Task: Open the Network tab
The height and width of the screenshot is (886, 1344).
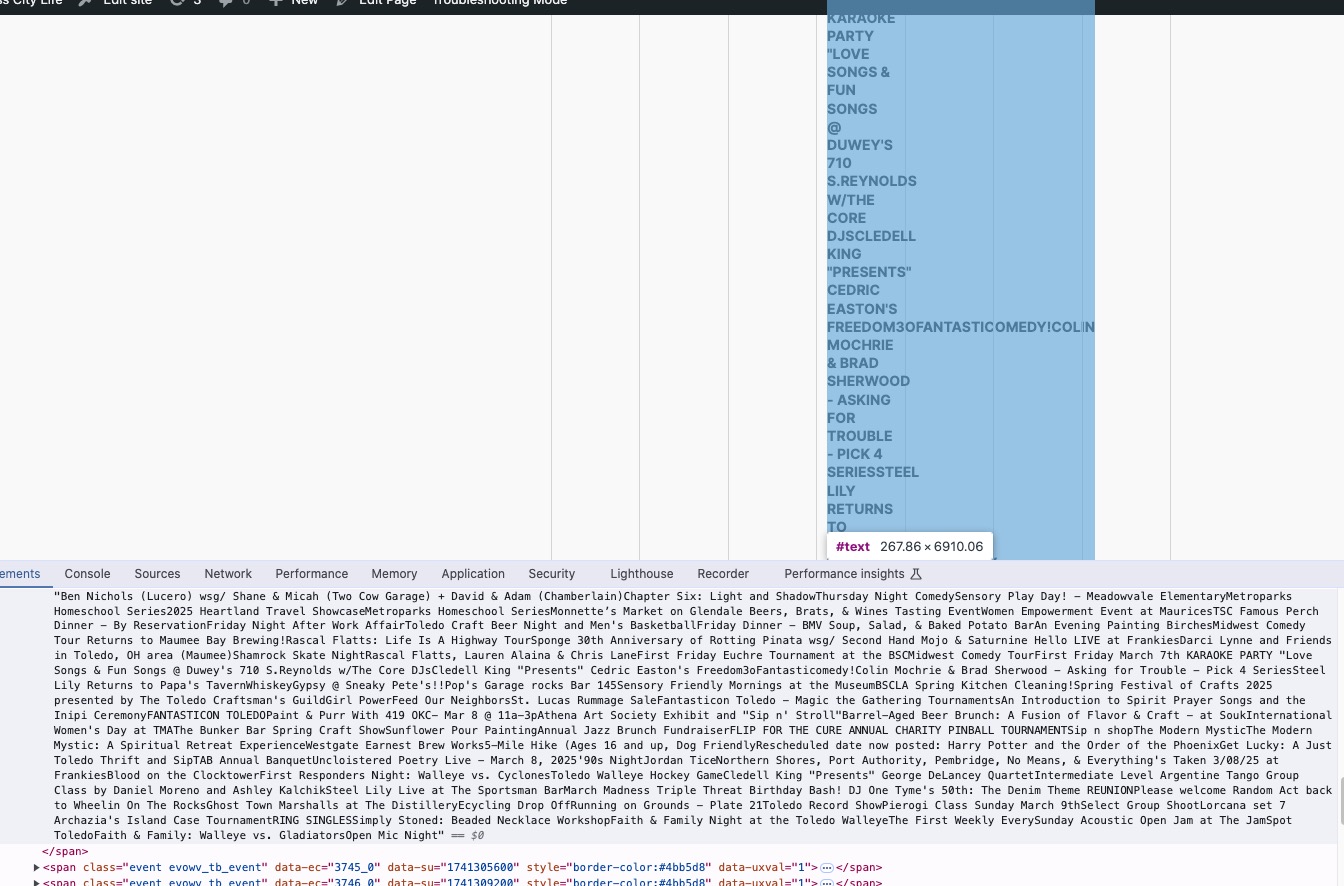Action: pos(228,574)
